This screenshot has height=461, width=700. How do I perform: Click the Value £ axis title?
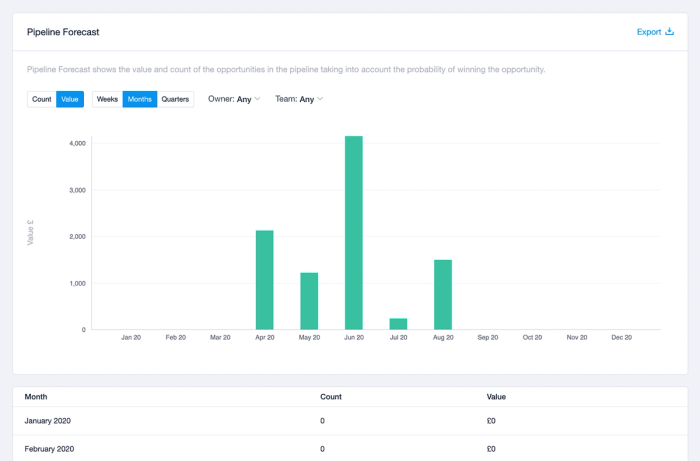(30, 233)
